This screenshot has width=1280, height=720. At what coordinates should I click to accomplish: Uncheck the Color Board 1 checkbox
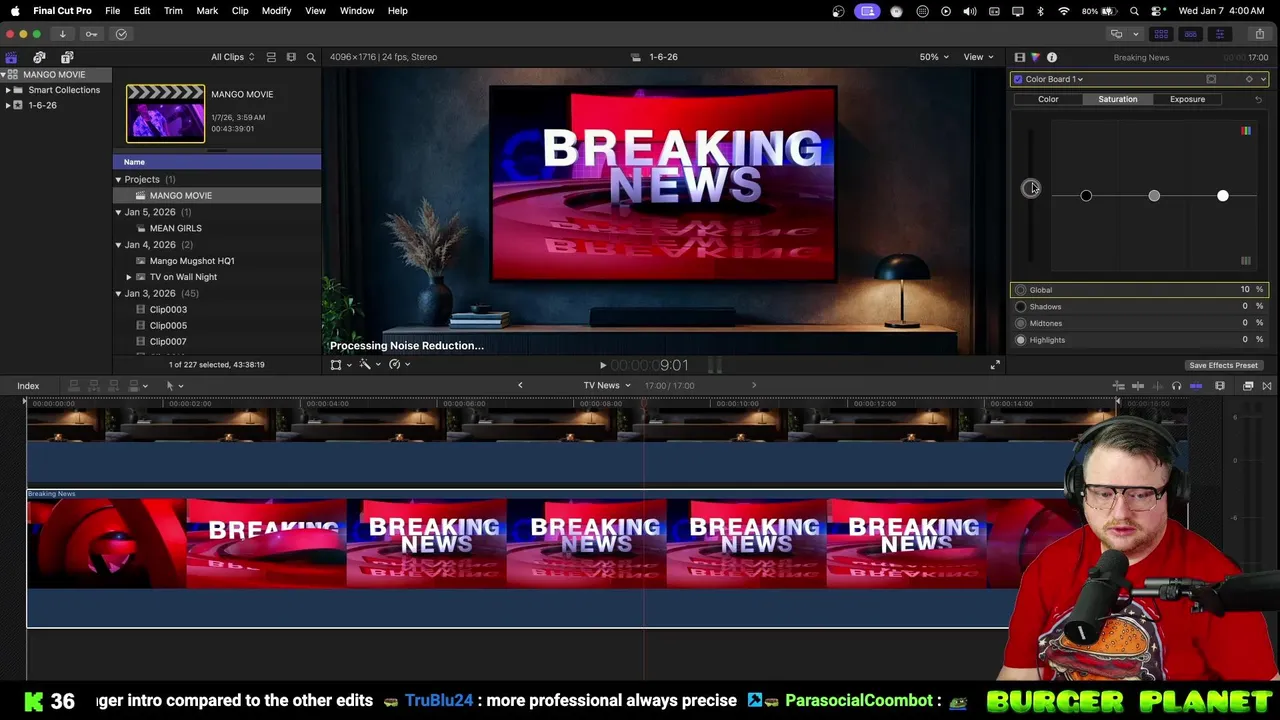coord(1018,79)
